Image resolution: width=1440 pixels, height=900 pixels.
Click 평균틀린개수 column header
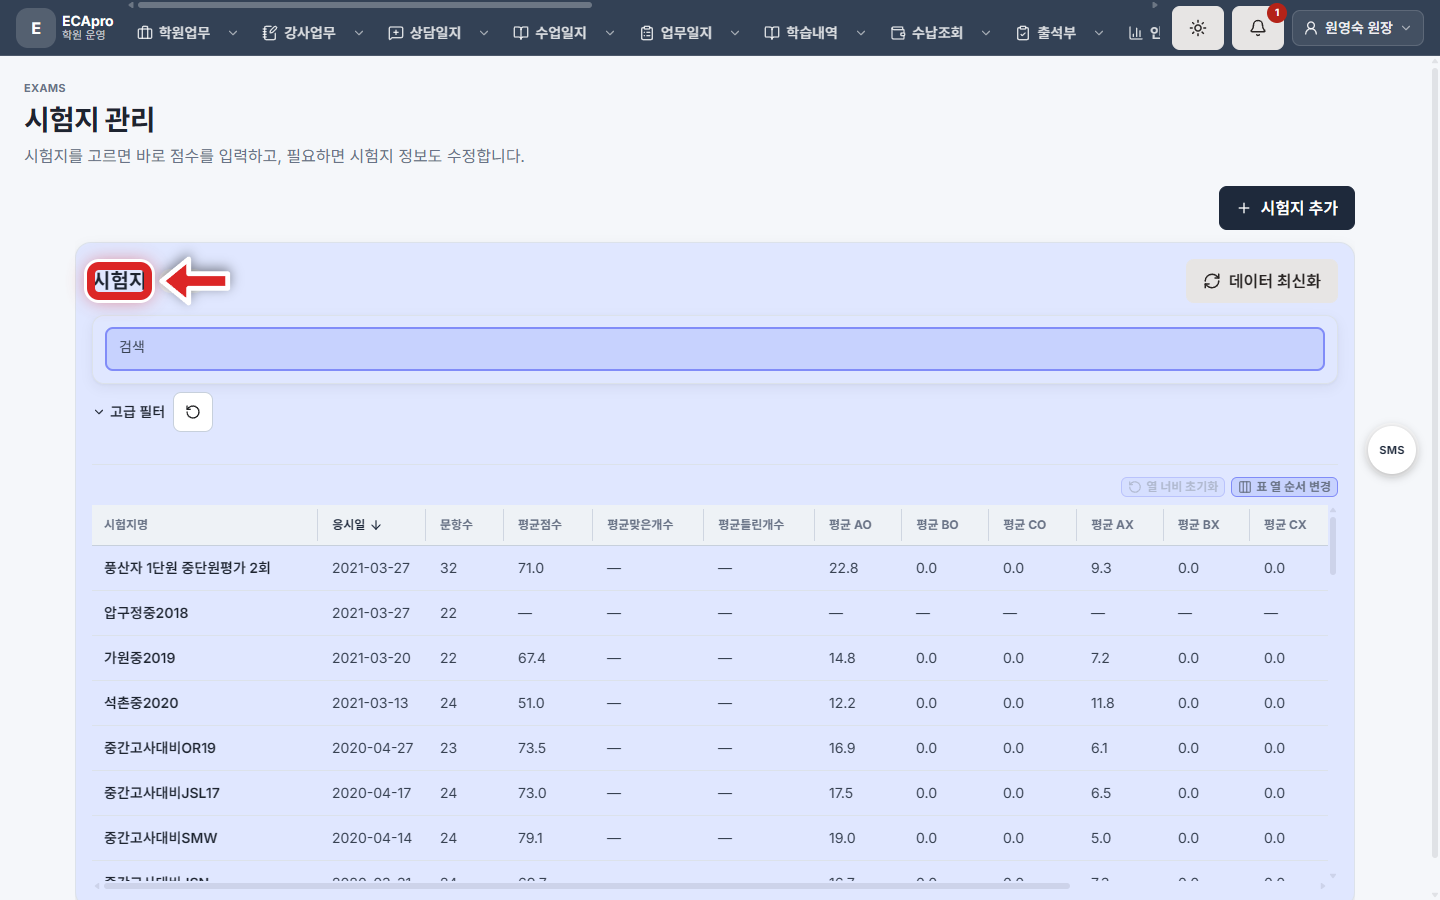[759, 525]
